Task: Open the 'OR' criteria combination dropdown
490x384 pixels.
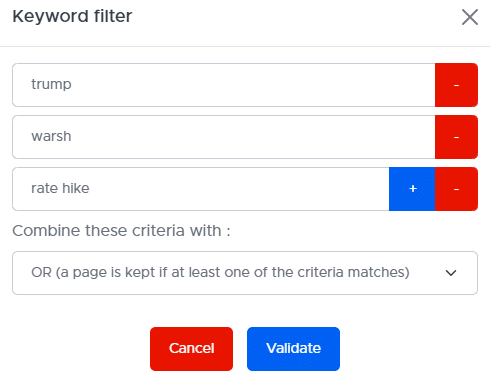Action: coord(245,273)
